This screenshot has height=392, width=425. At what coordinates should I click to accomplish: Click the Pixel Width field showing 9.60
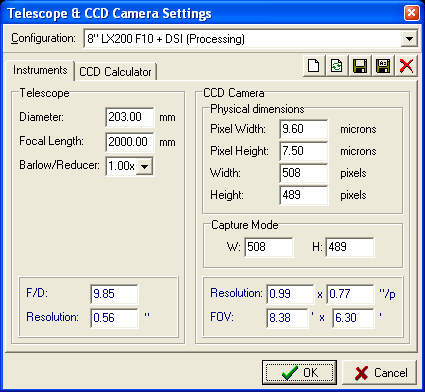point(304,129)
